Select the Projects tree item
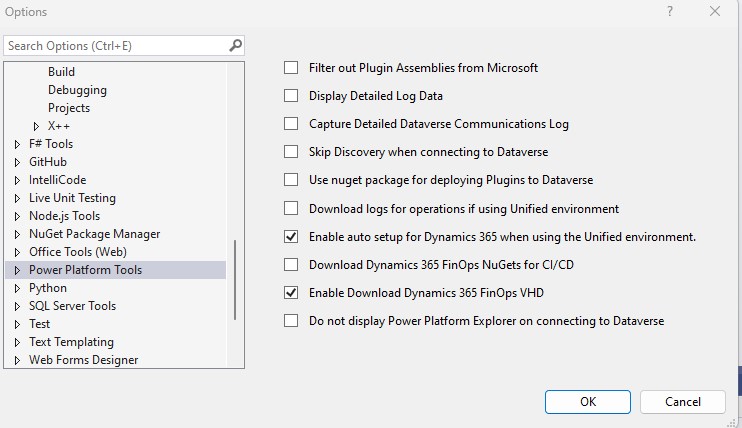Image resolution: width=742 pixels, height=428 pixels. (x=69, y=108)
